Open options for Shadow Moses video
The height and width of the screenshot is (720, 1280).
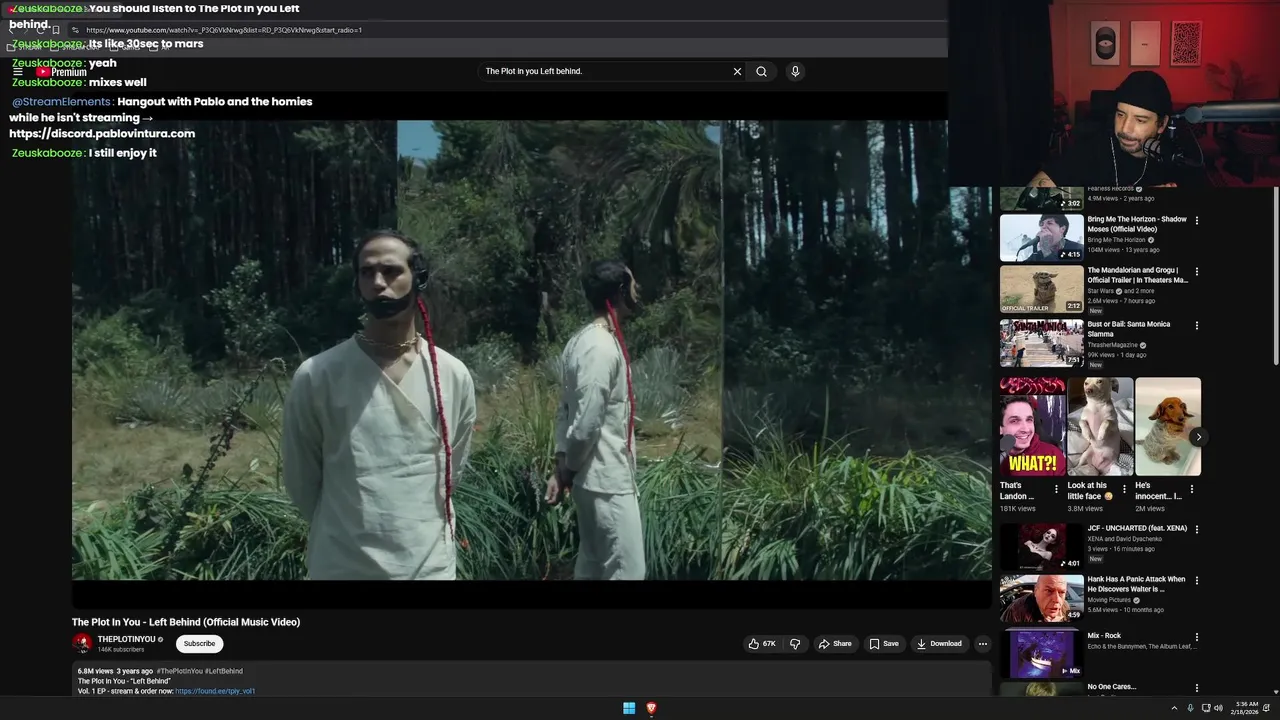tap(1197, 221)
